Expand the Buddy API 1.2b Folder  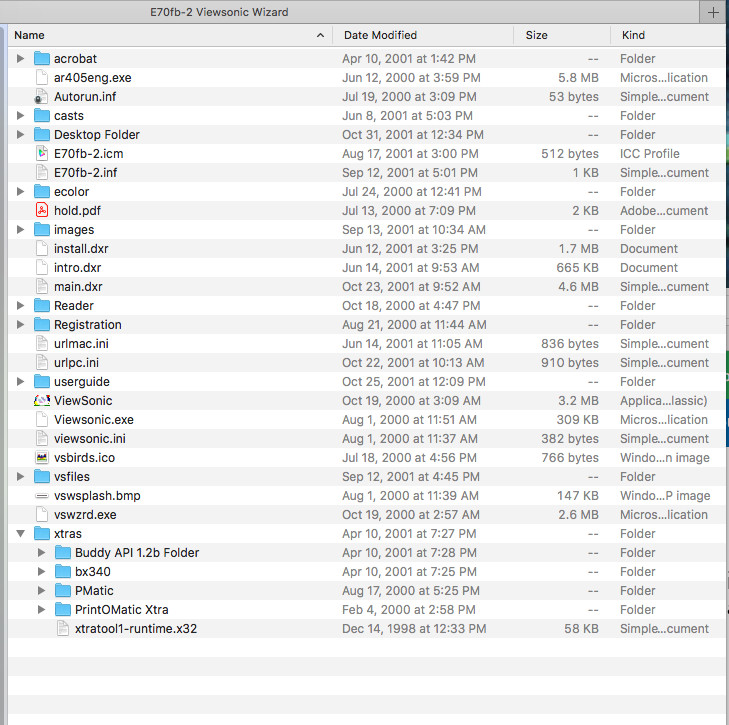click(41, 552)
